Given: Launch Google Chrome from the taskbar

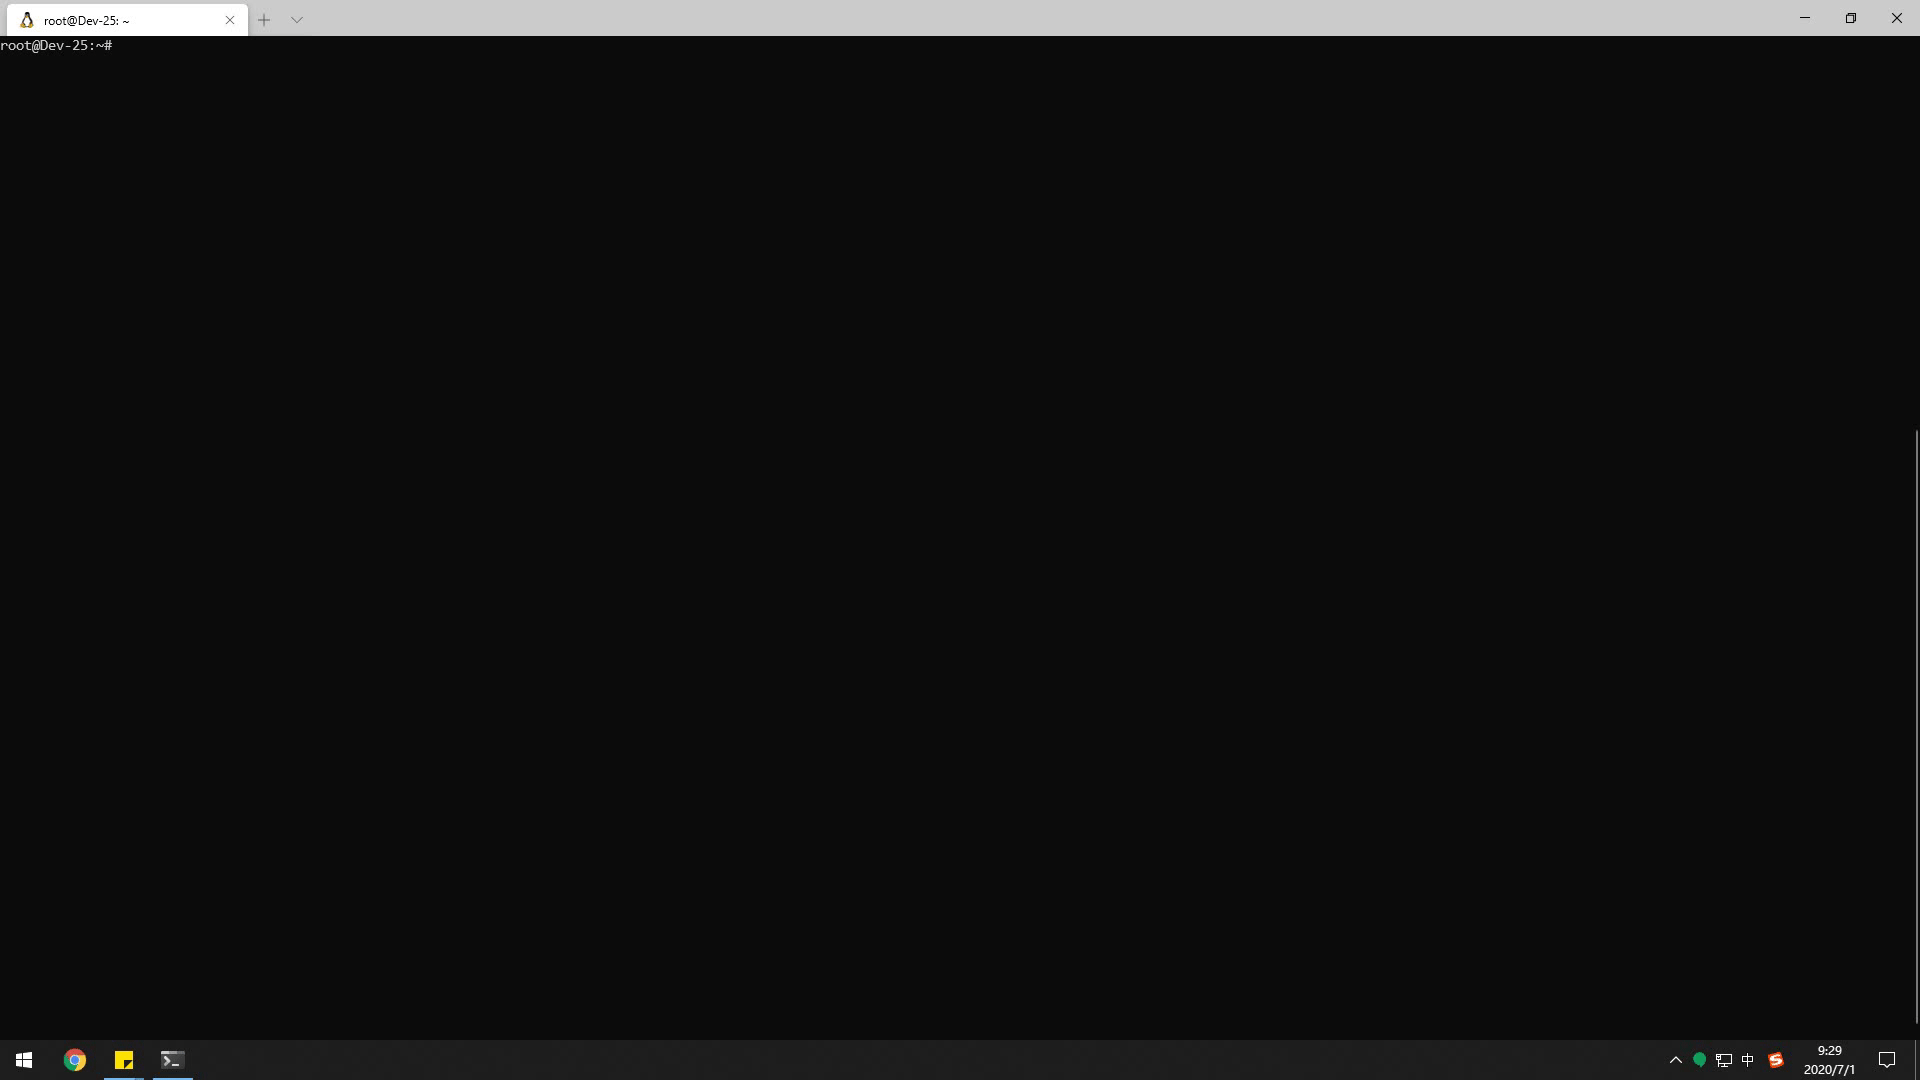Looking at the screenshot, I should click(x=75, y=1060).
